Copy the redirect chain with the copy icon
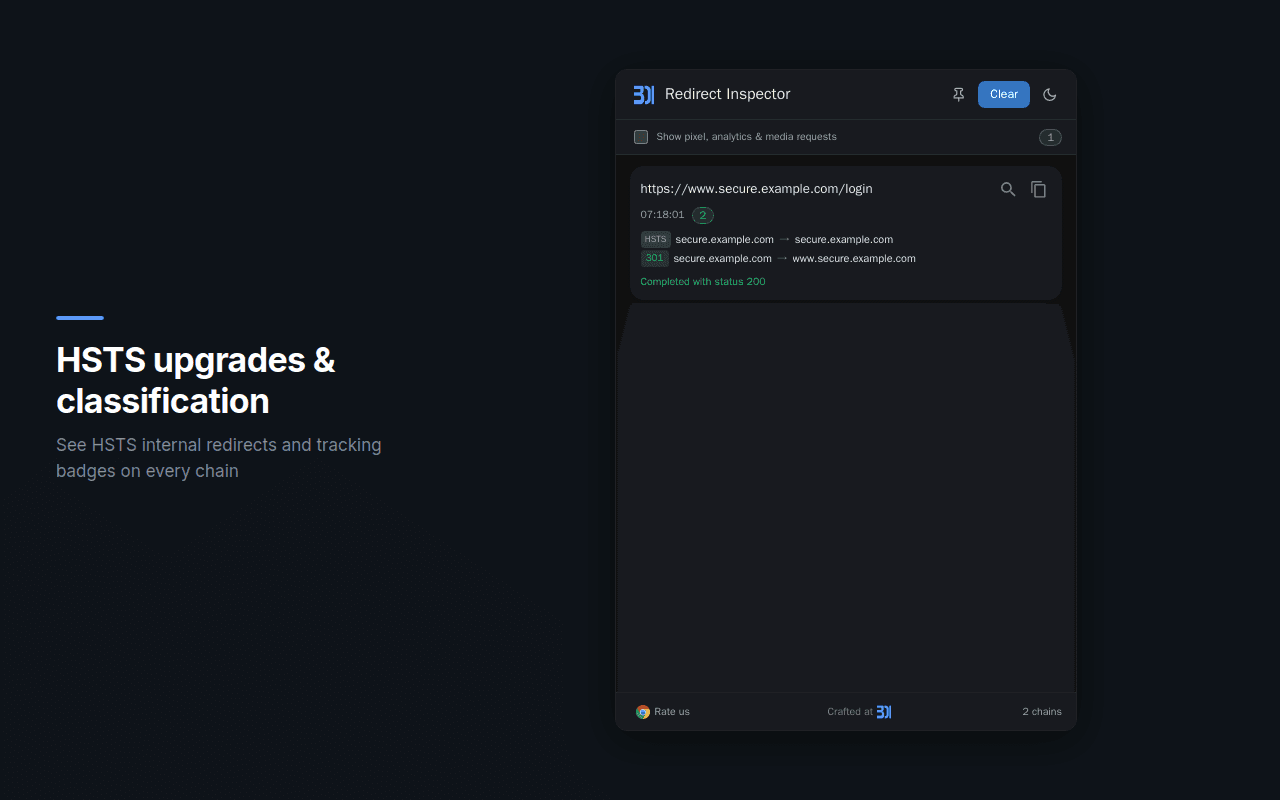This screenshot has width=1280, height=800. [x=1038, y=189]
